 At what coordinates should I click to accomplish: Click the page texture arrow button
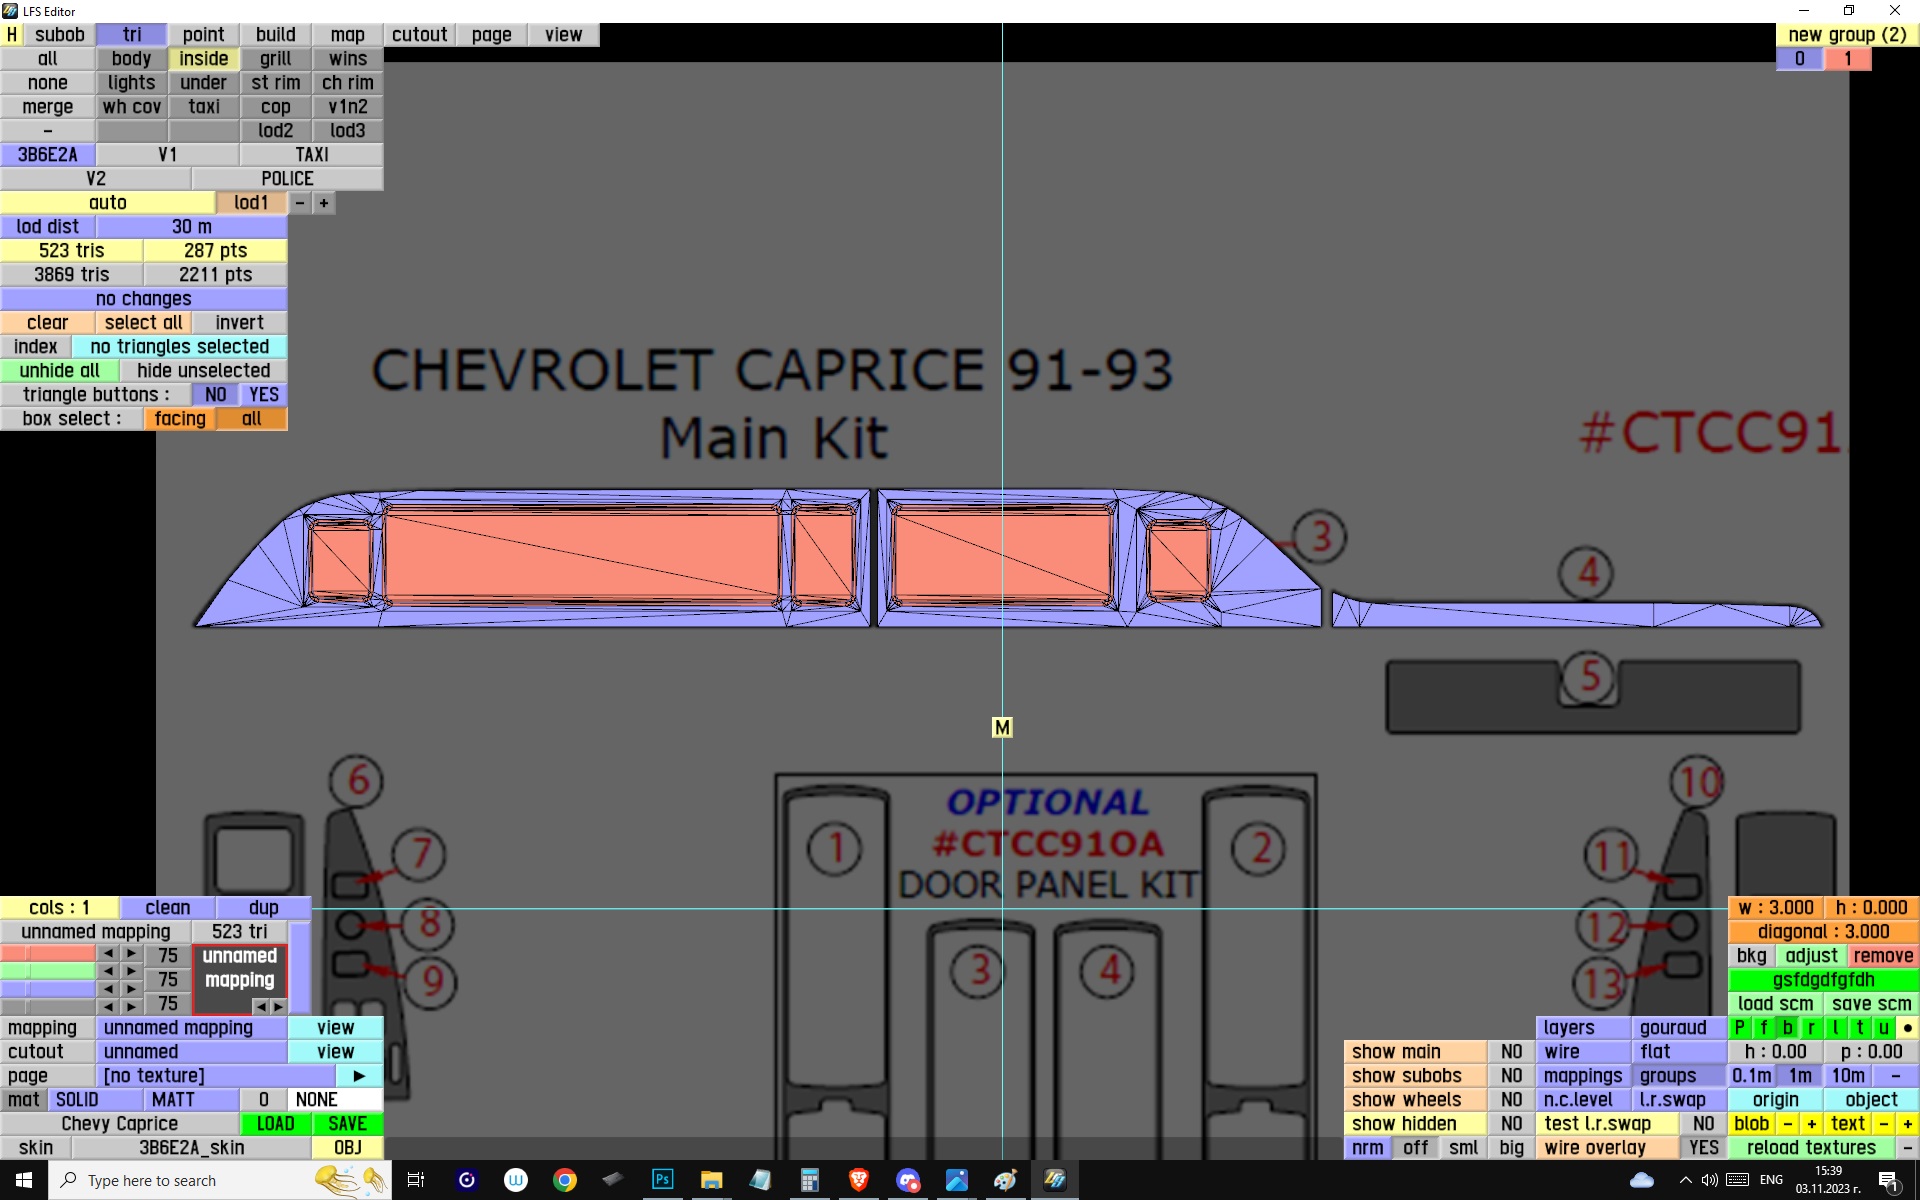pos(359,1076)
